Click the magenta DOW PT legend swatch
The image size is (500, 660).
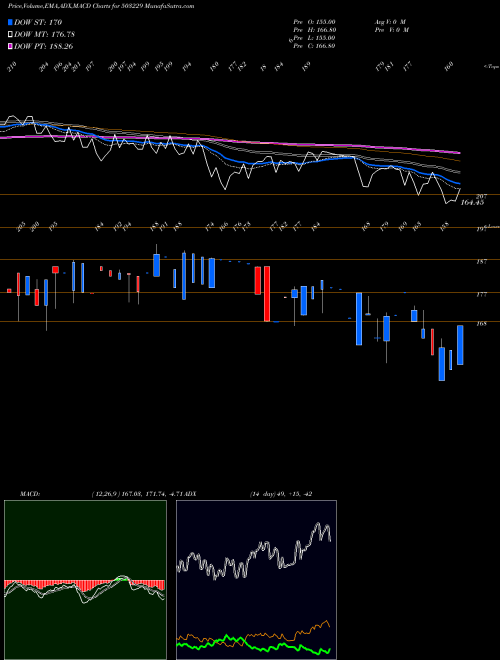coord(10,46)
